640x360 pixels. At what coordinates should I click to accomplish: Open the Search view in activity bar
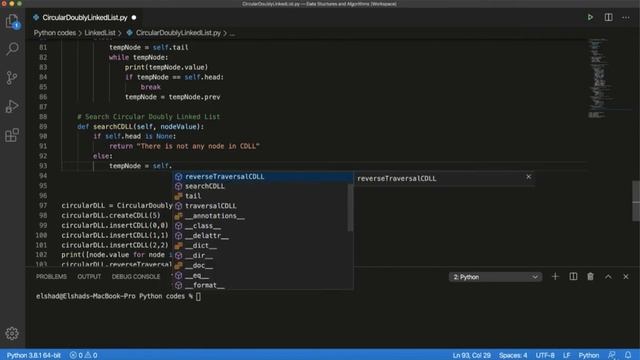pyautogui.click(x=12, y=49)
